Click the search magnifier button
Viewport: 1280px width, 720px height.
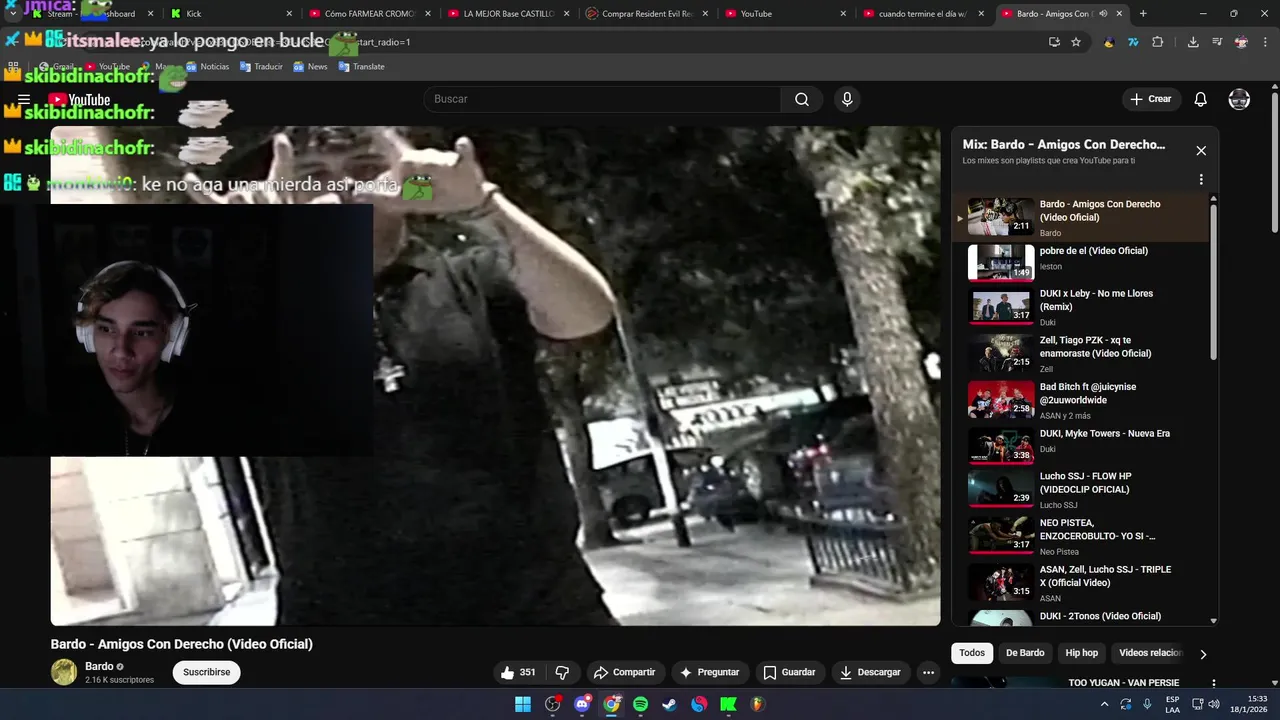tap(802, 99)
